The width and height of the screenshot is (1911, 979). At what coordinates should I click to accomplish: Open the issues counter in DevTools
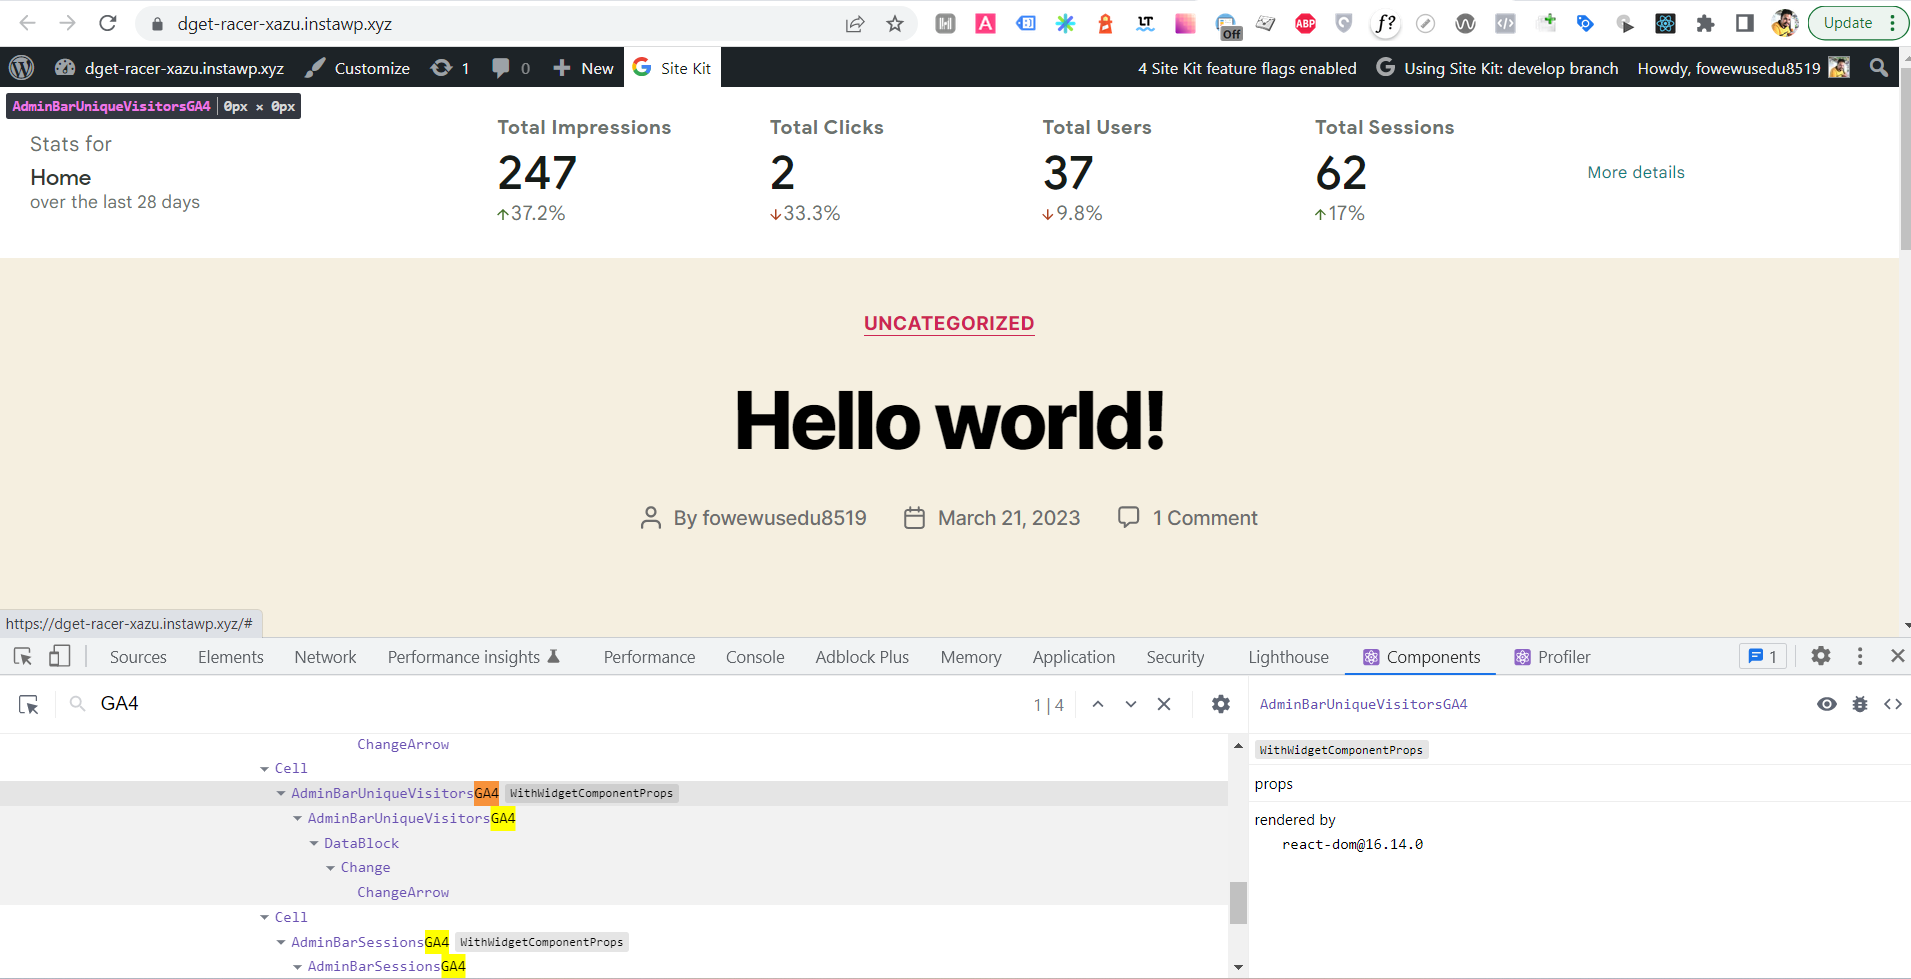(1763, 656)
